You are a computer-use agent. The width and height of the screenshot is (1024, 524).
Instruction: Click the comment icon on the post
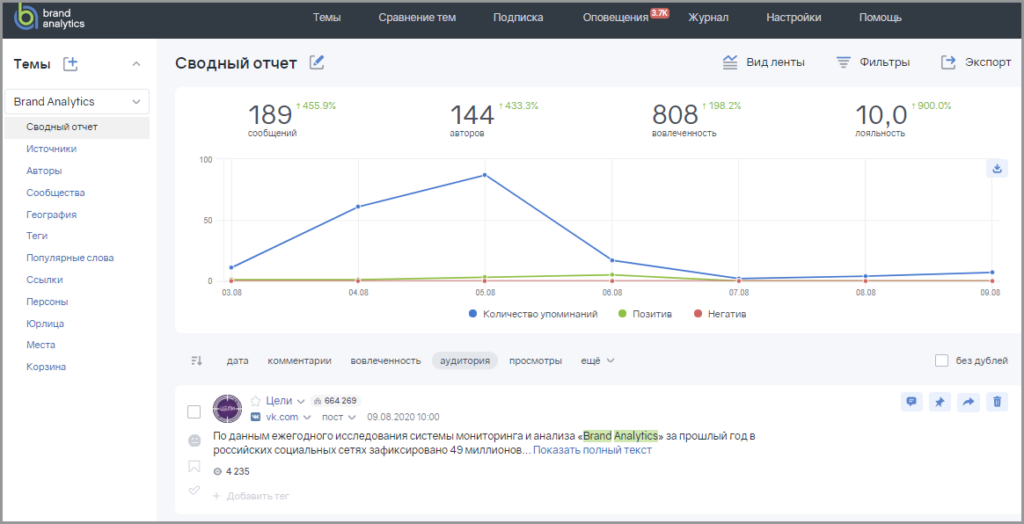tap(911, 402)
